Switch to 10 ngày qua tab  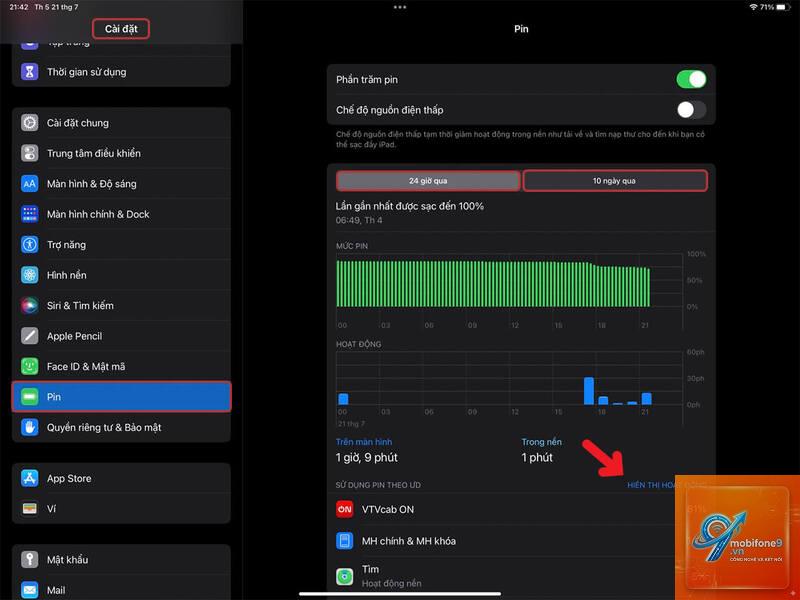pyautogui.click(x=615, y=181)
